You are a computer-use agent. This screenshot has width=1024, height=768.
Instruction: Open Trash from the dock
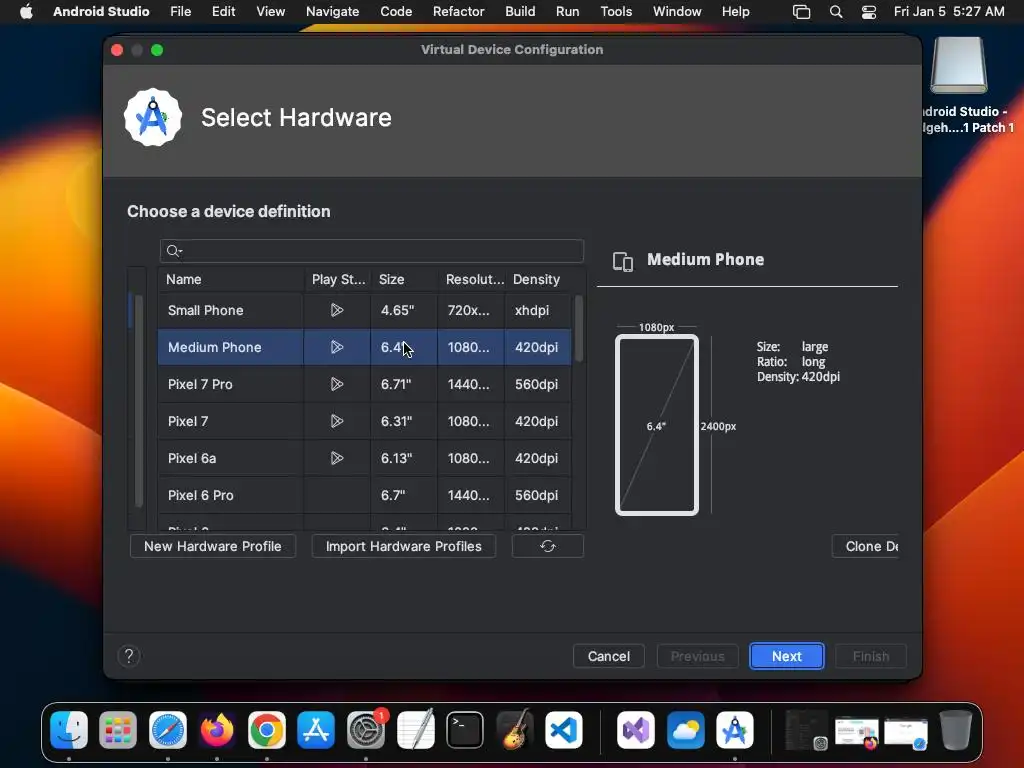tap(955, 729)
